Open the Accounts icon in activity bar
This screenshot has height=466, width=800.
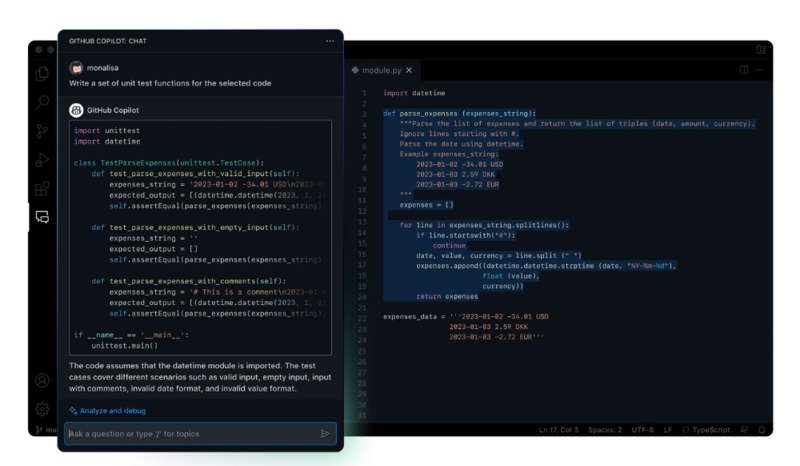coord(42,380)
